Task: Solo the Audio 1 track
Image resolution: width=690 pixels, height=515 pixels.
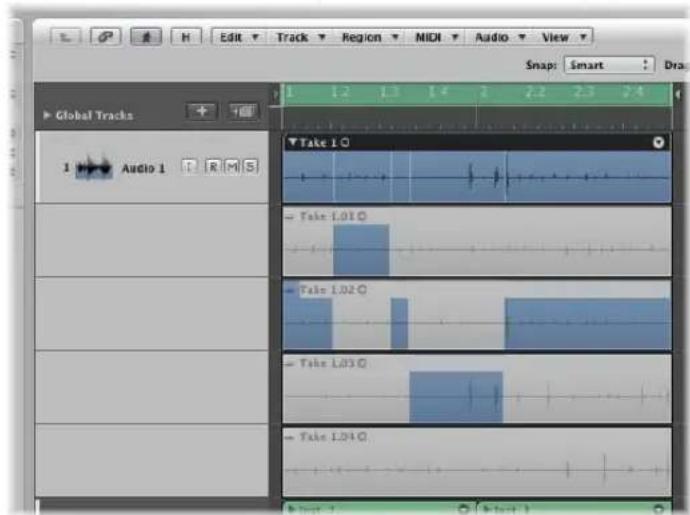Action: (x=250, y=166)
